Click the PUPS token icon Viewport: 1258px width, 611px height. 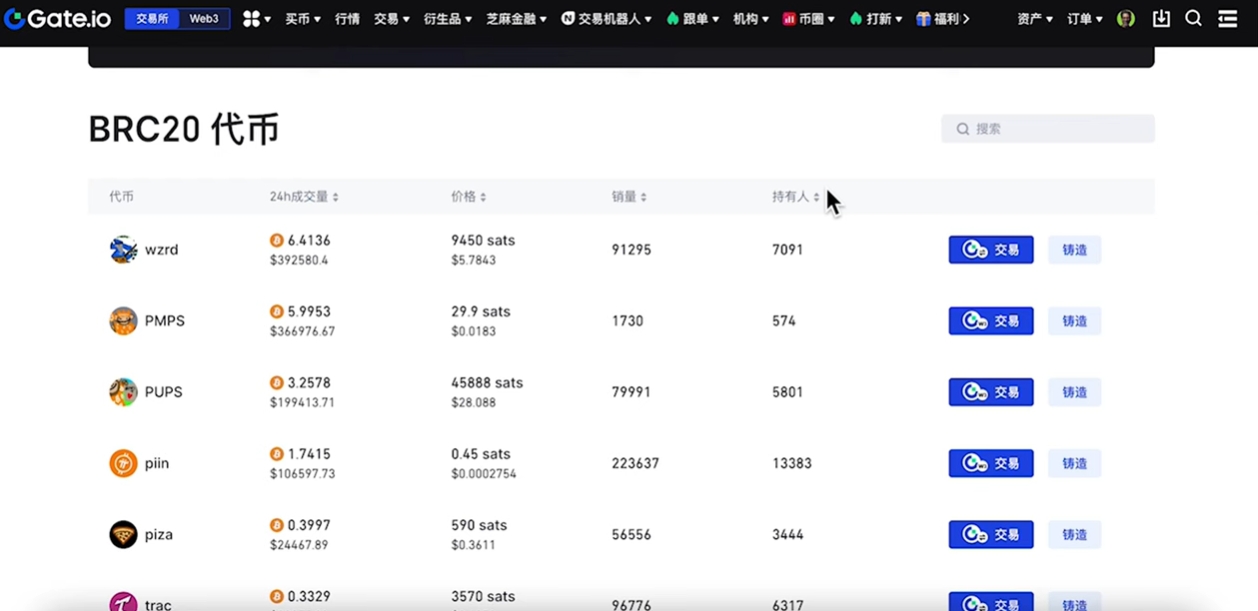pyautogui.click(x=123, y=392)
